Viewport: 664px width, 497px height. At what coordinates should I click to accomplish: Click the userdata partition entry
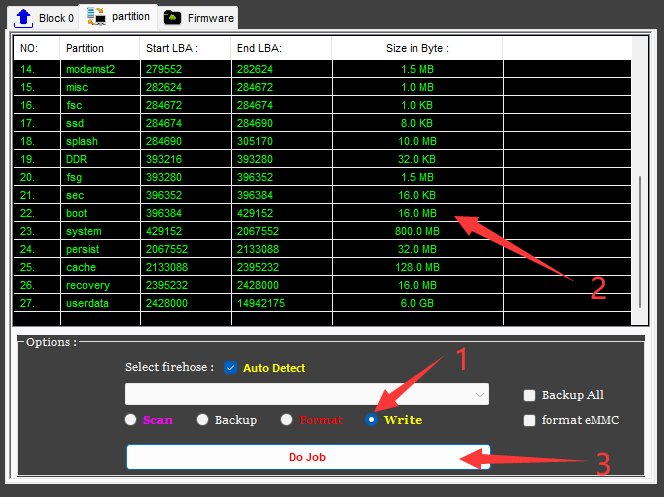tap(87, 303)
